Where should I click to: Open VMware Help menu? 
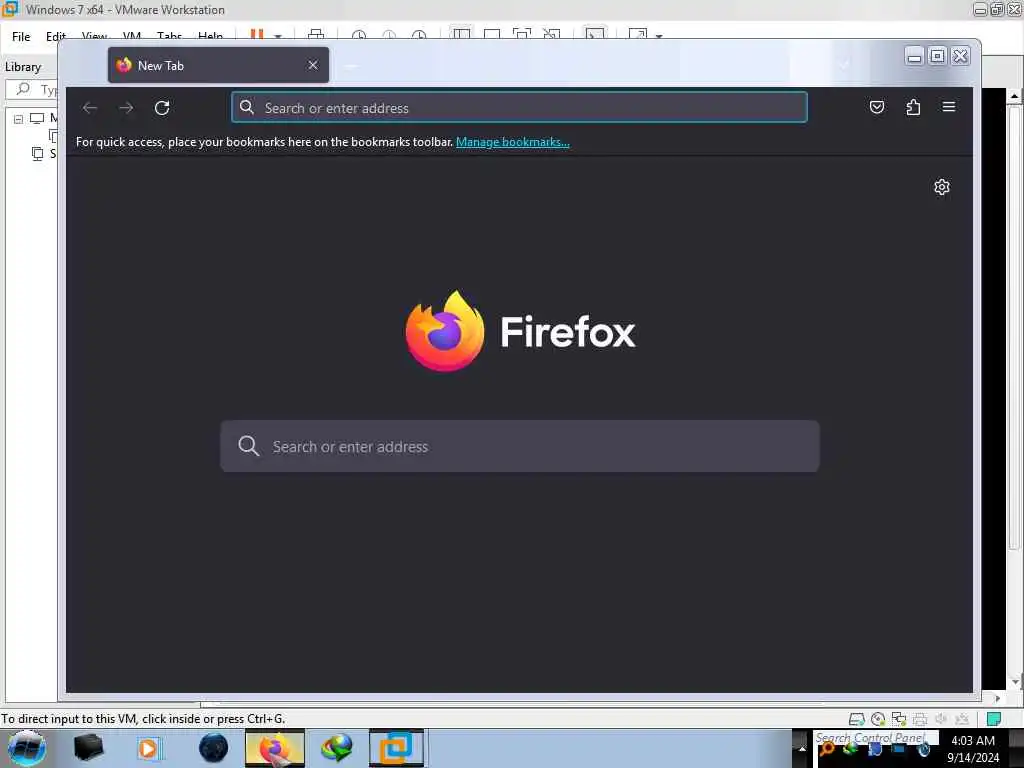(x=210, y=36)
